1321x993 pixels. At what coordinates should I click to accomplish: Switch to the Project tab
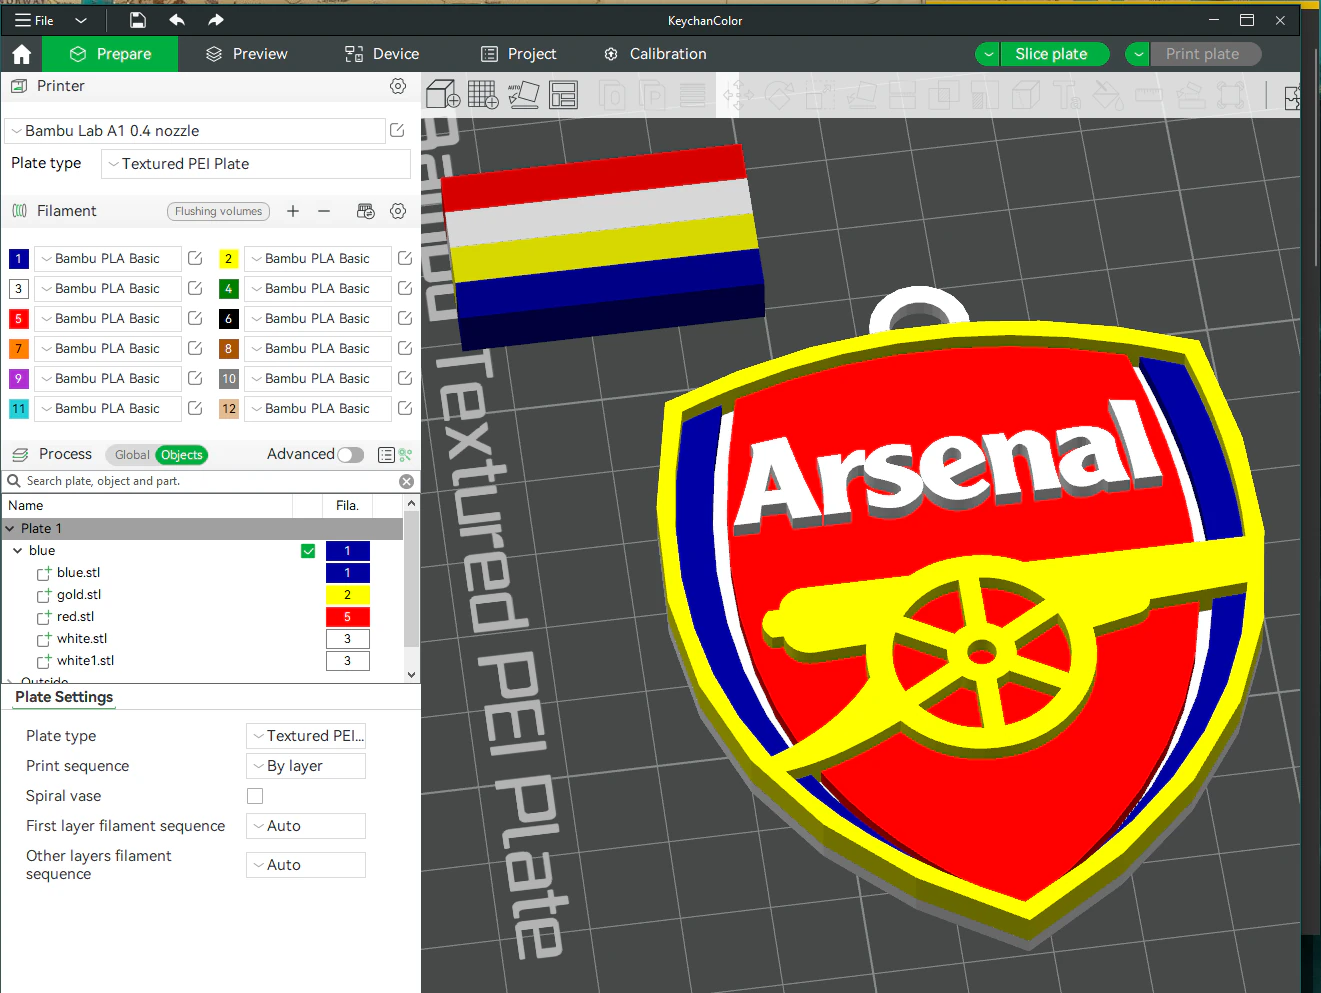point(518,54)
